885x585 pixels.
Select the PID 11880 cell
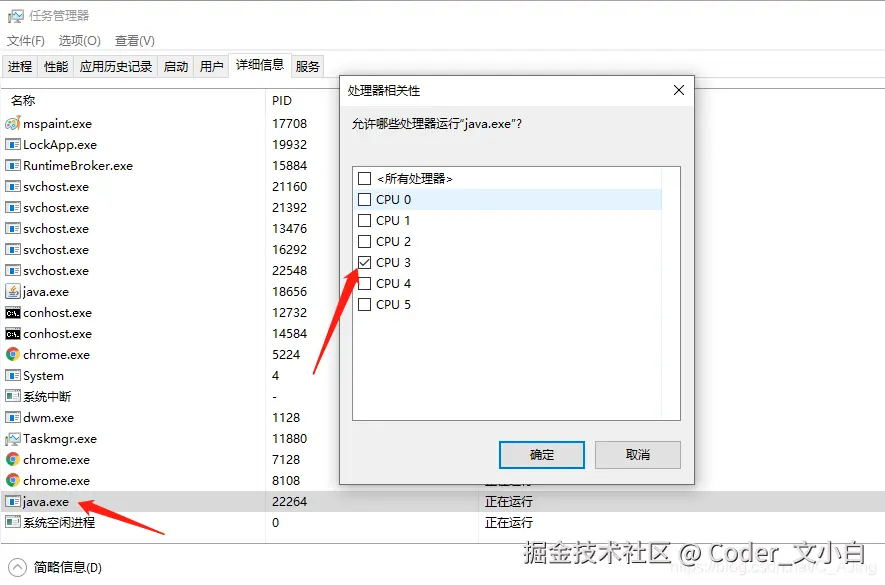click(290, 439)
